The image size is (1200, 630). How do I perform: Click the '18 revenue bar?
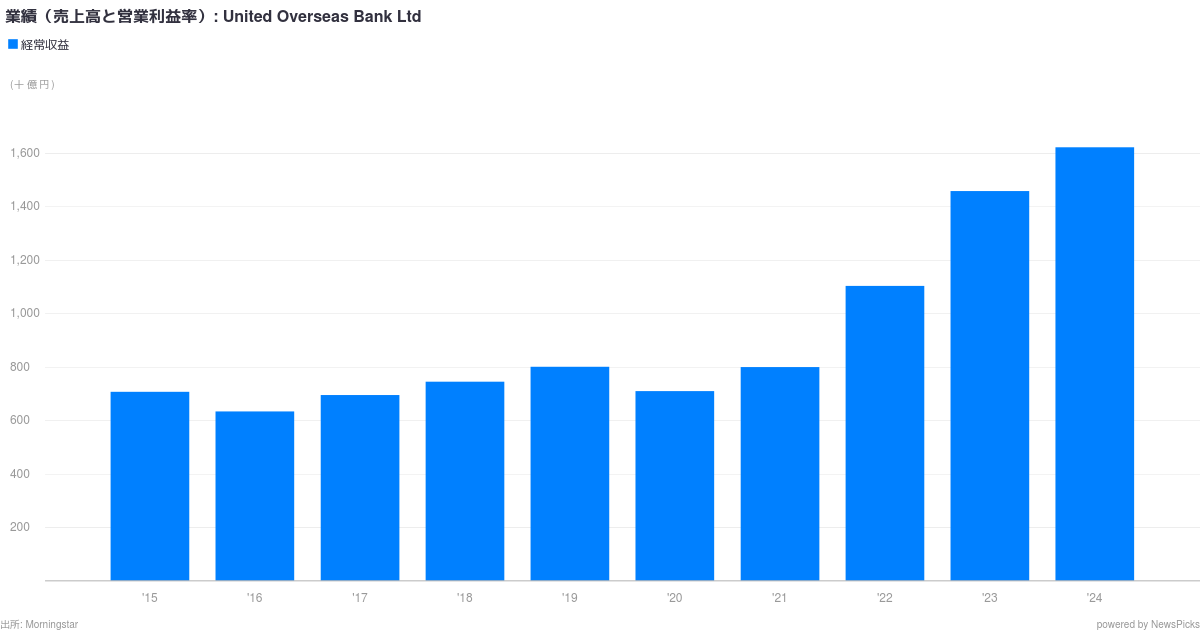point(465,481)
